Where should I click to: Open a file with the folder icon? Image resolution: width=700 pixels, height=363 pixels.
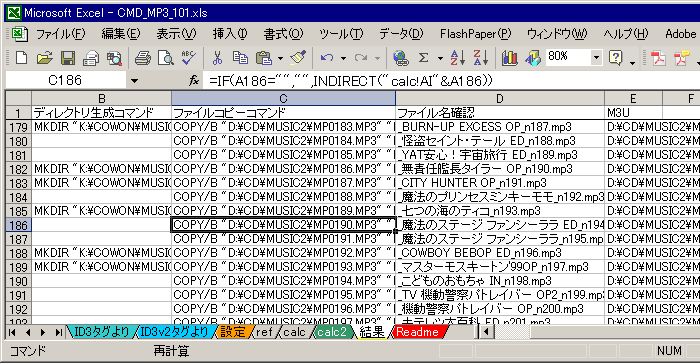44,58
